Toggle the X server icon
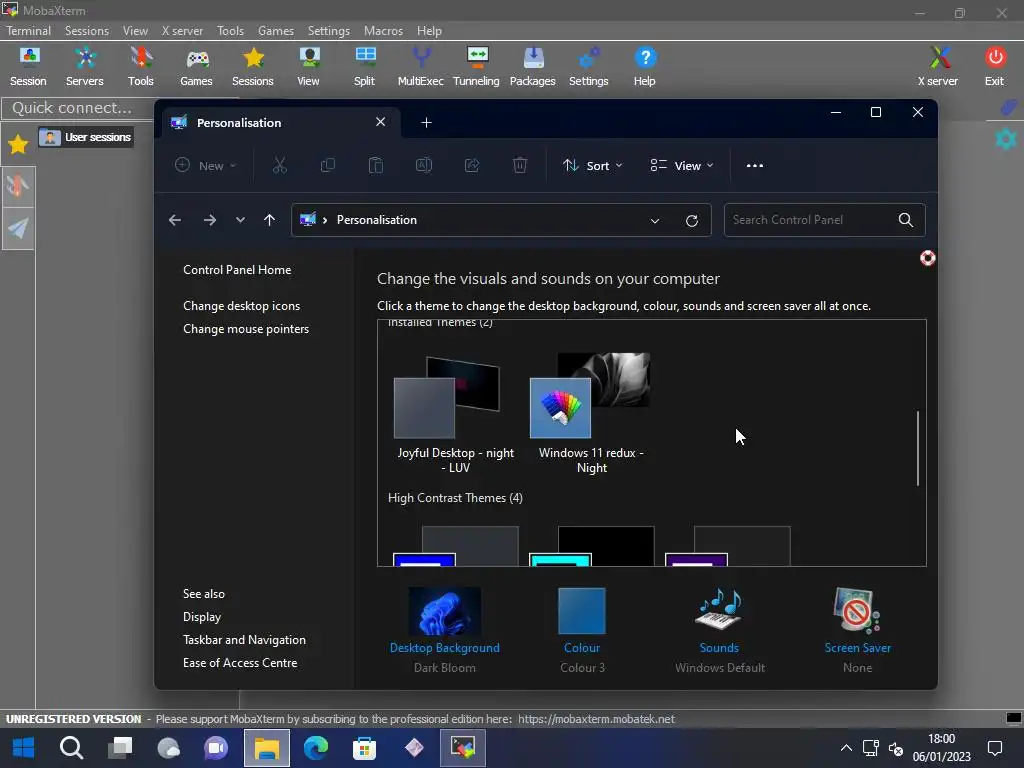The width and height of the screenshot is (1024, 768). (938, 67)
